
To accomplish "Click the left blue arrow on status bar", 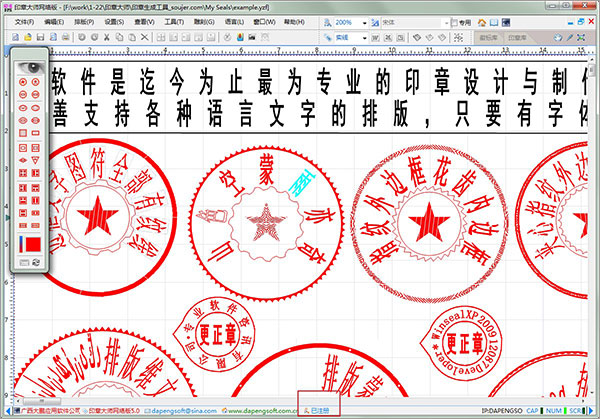I will click(8, 411).
